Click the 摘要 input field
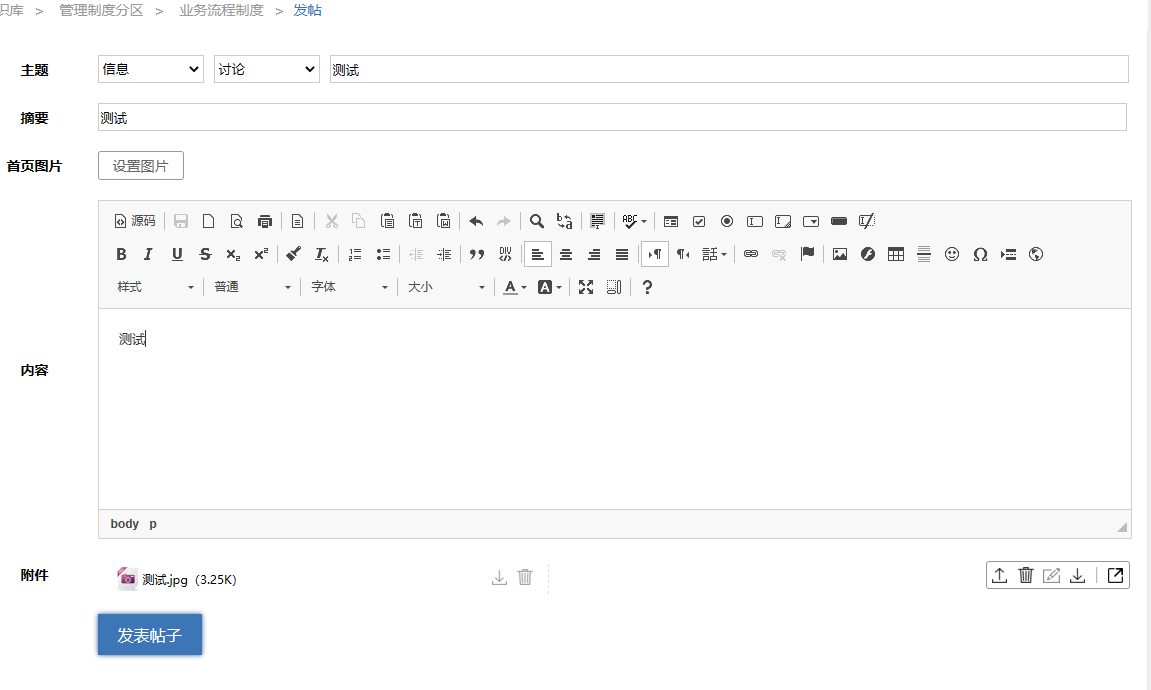Image resolution: width=1151 pixels, height=690 pixels. click(612, 117)
